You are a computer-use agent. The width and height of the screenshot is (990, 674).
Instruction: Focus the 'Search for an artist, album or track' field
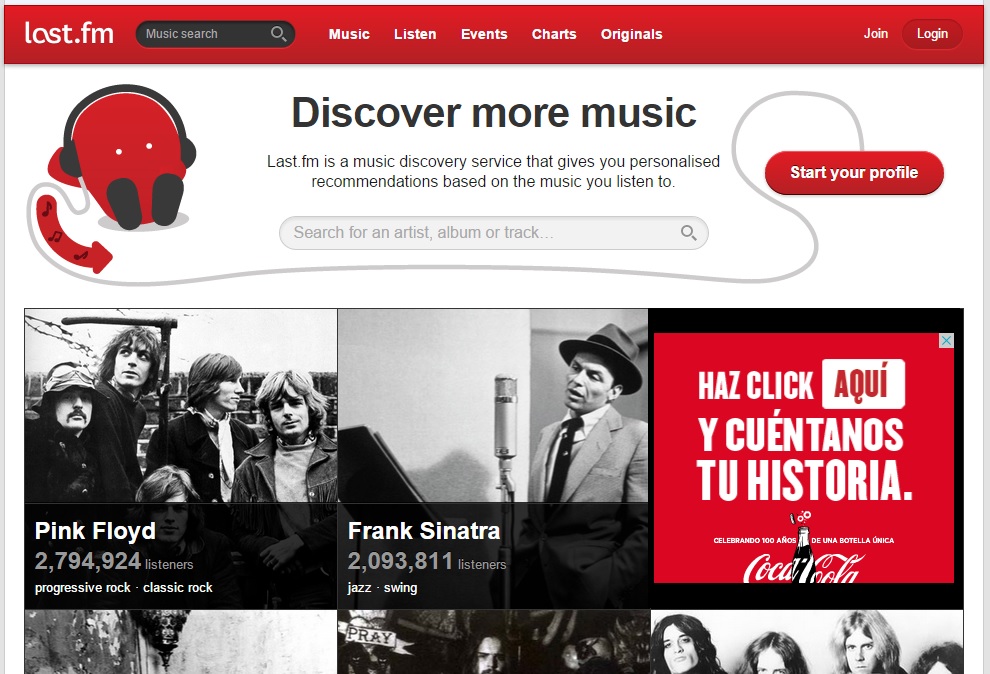494,233
